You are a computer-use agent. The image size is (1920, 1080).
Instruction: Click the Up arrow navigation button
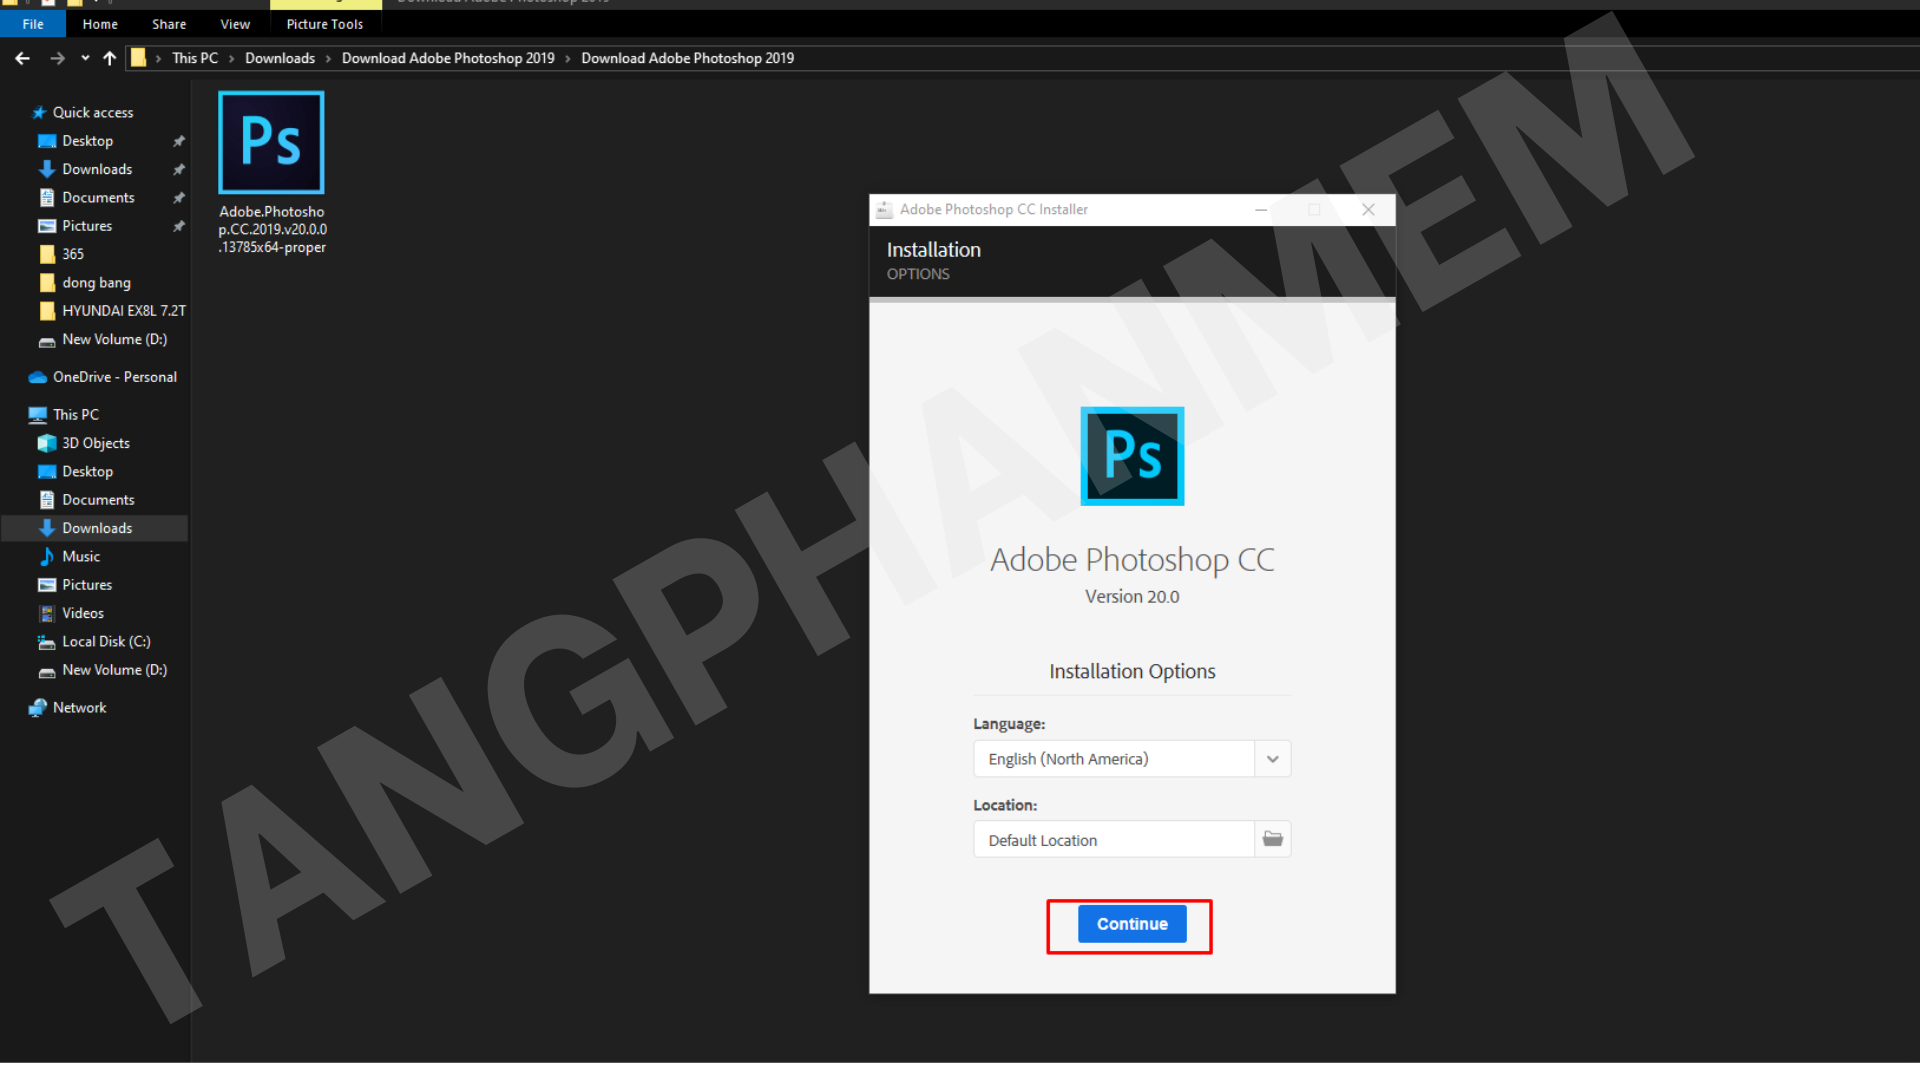point(109,58)
